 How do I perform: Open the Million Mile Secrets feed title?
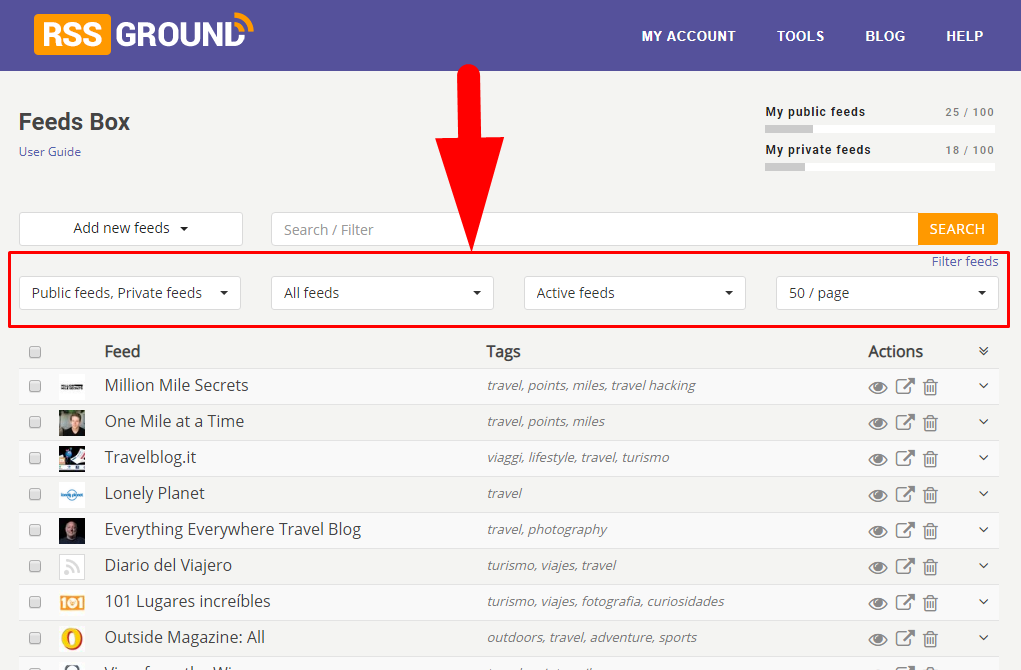(x=176, y=385)
